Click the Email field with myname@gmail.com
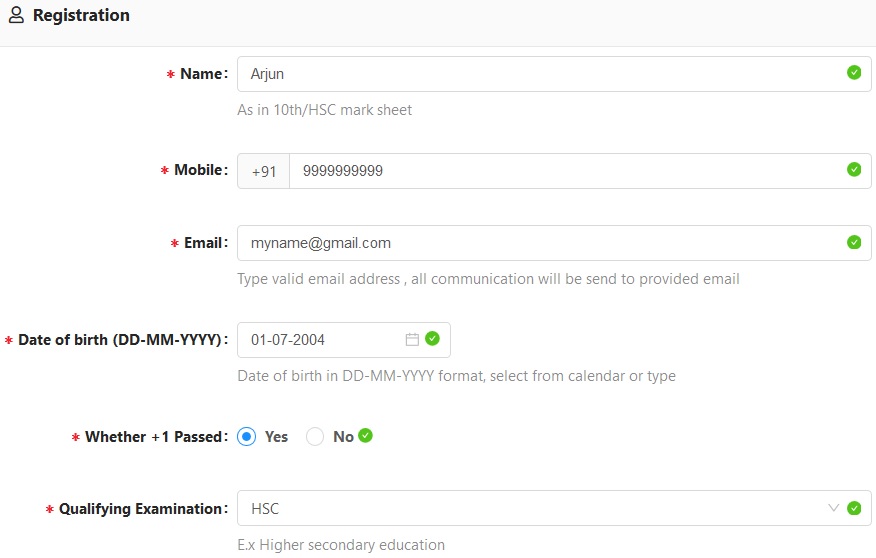Viewport: 876px width, 558px height. coord(554,243)
